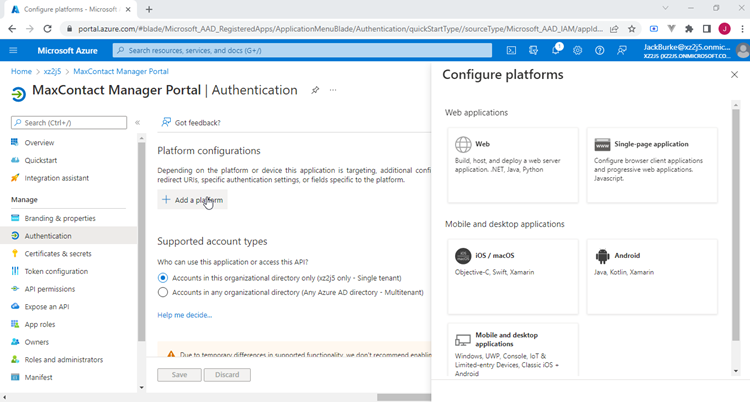Go to MaxContact Manager Portal breadcrumb
The width and height of the screenshot is (750, 402).
121,71
